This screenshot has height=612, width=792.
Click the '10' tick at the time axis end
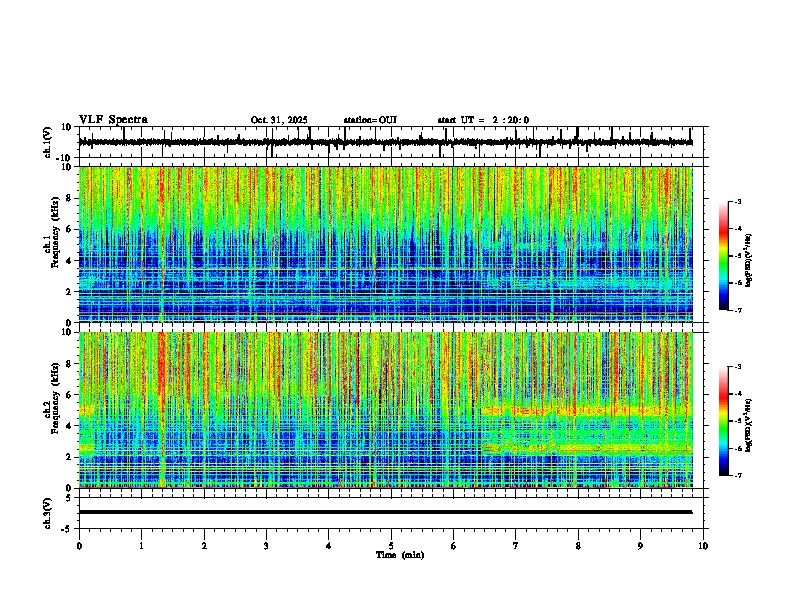(x=703, y=546)
